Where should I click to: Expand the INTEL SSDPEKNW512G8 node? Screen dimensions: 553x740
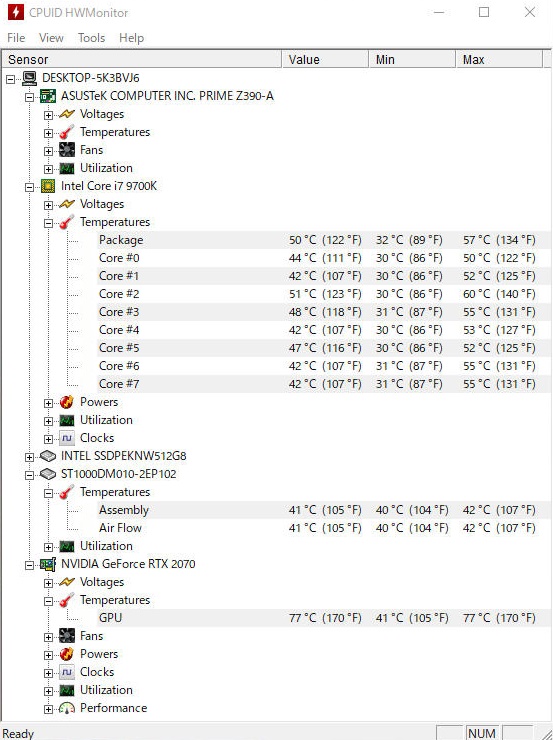(30, 457)
